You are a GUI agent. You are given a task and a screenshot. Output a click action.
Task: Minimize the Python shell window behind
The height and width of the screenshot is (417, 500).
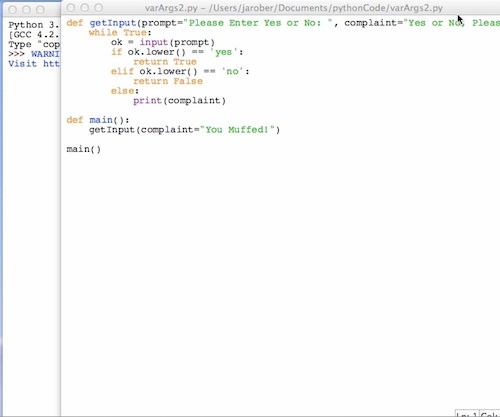[x=26, y=10]
